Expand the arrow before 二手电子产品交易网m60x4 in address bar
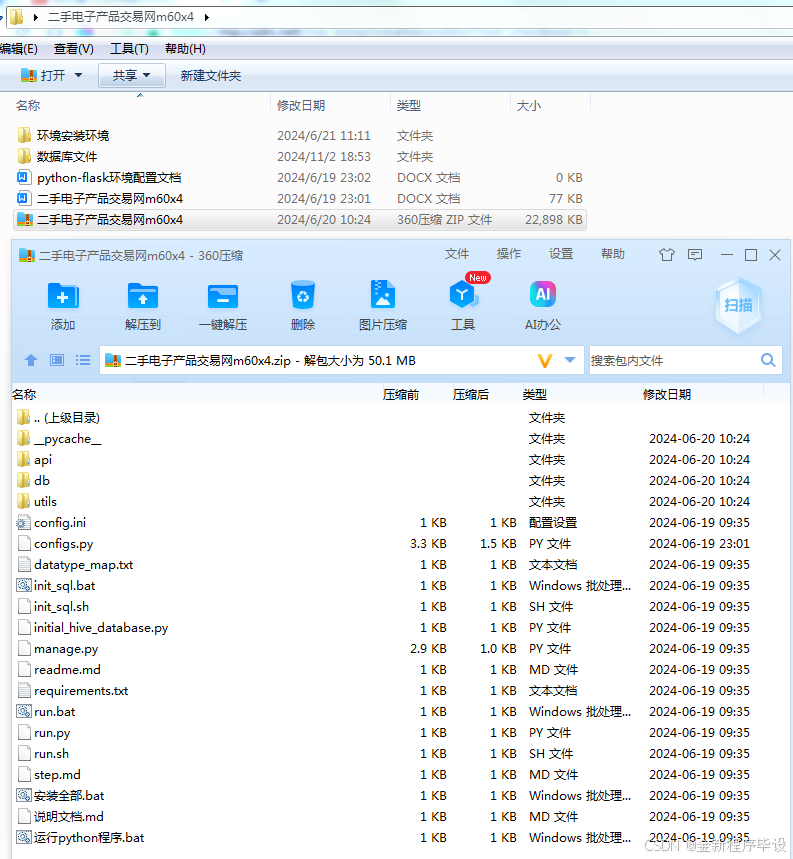This screenshot has height=859, width=793. click(x=36, y=17)
